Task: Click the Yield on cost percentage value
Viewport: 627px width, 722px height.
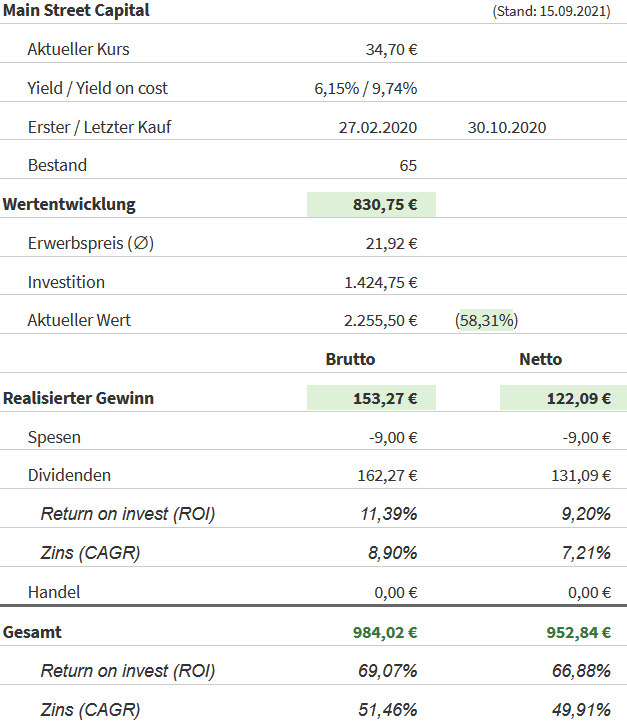Action: [x=395, y=88]
